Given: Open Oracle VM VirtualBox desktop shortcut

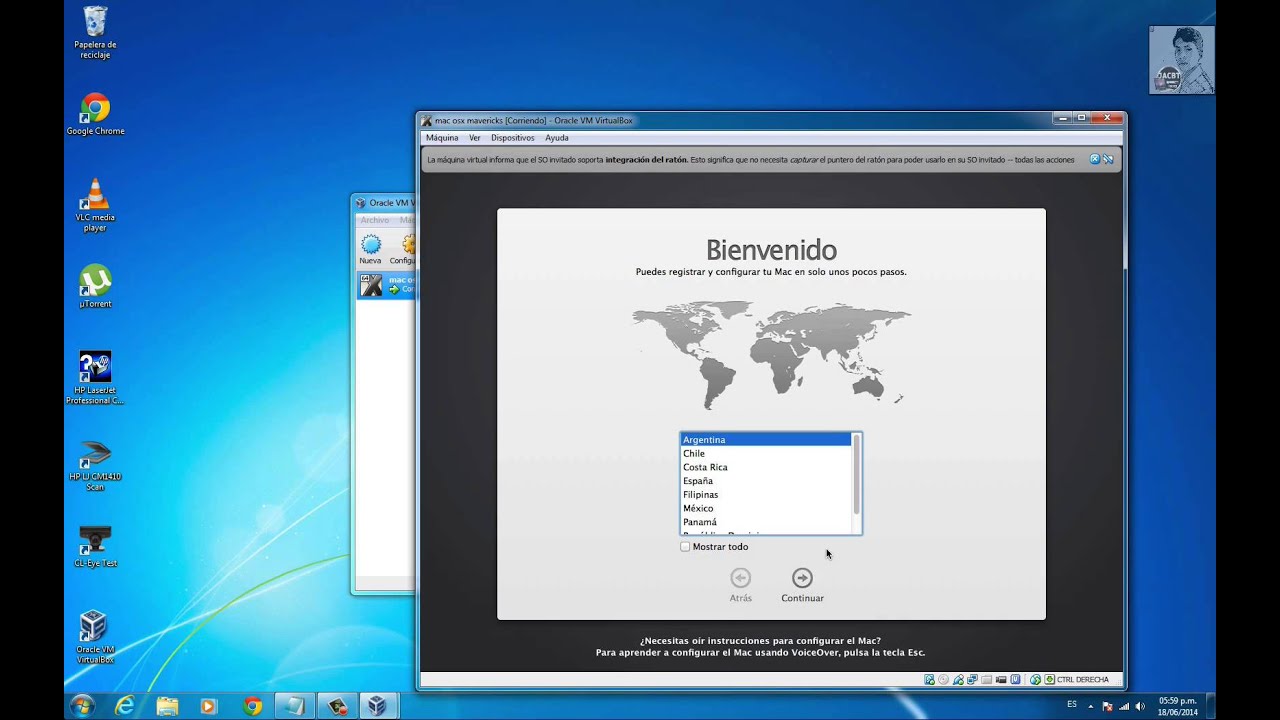Looking at the screenshot, I should point(95,637).
